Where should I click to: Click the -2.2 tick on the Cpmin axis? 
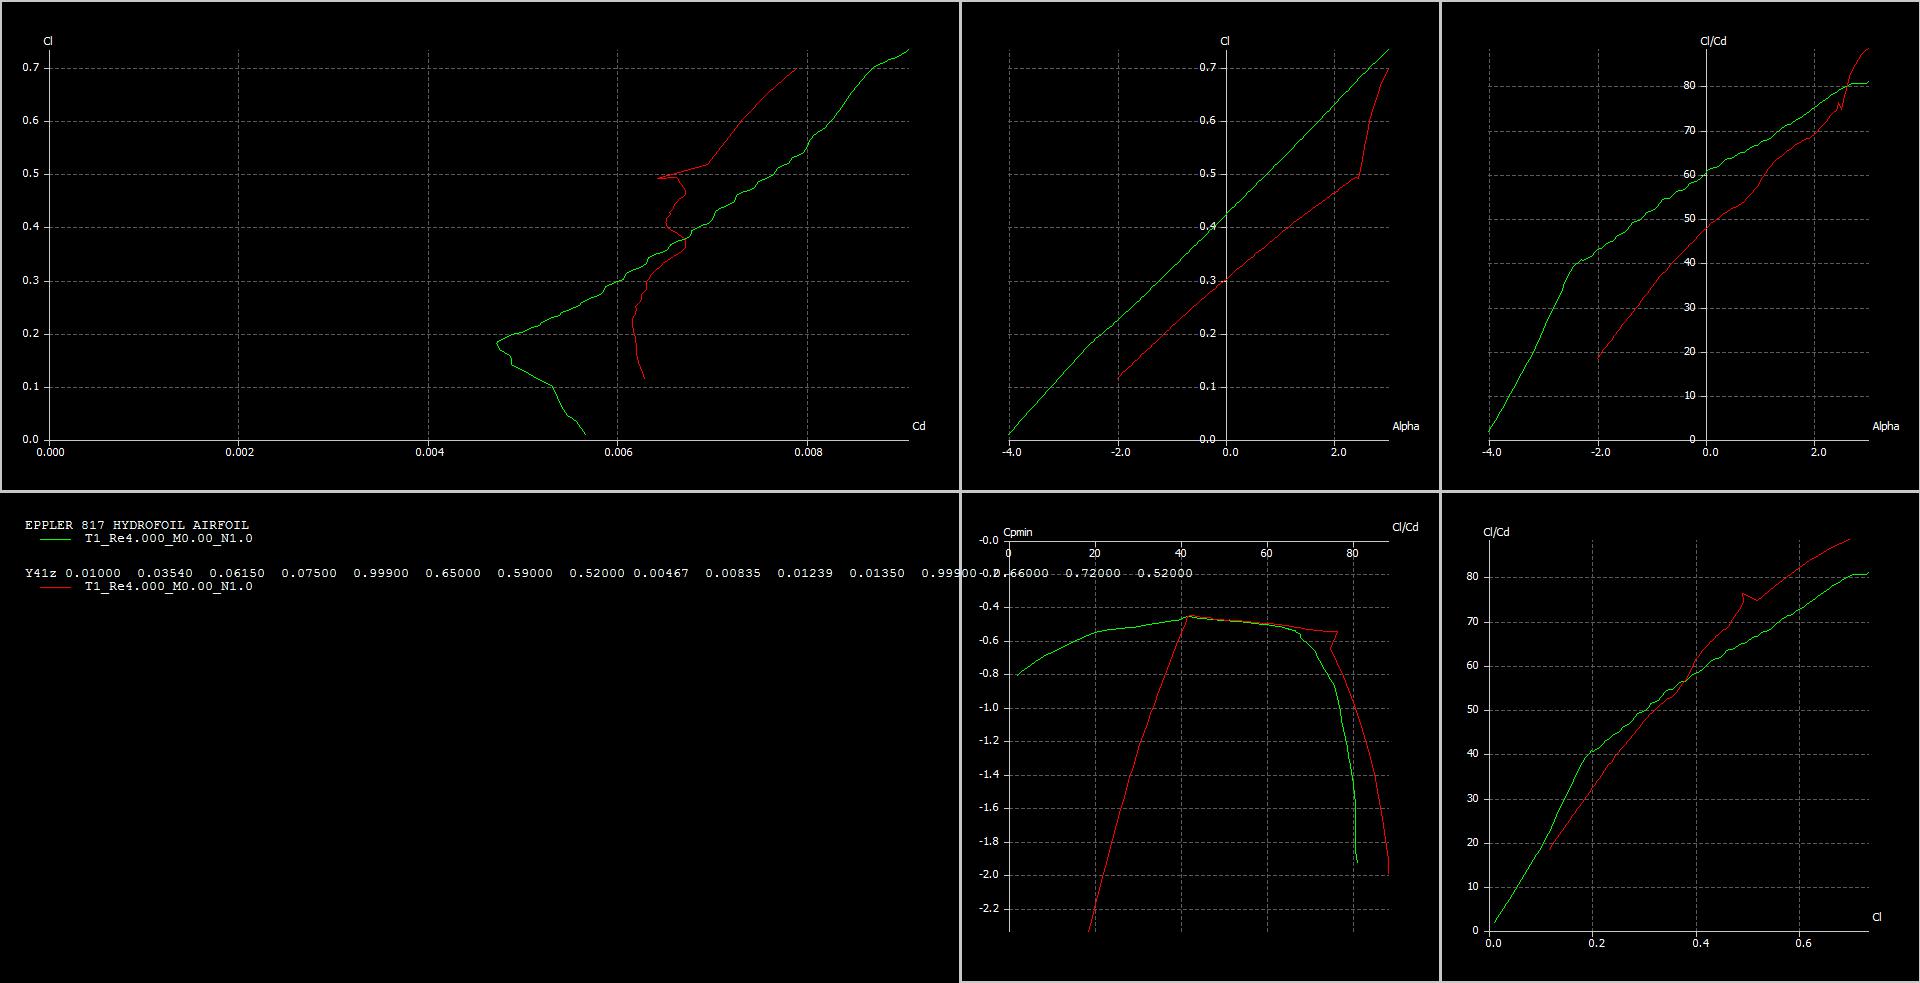point(988,909)
